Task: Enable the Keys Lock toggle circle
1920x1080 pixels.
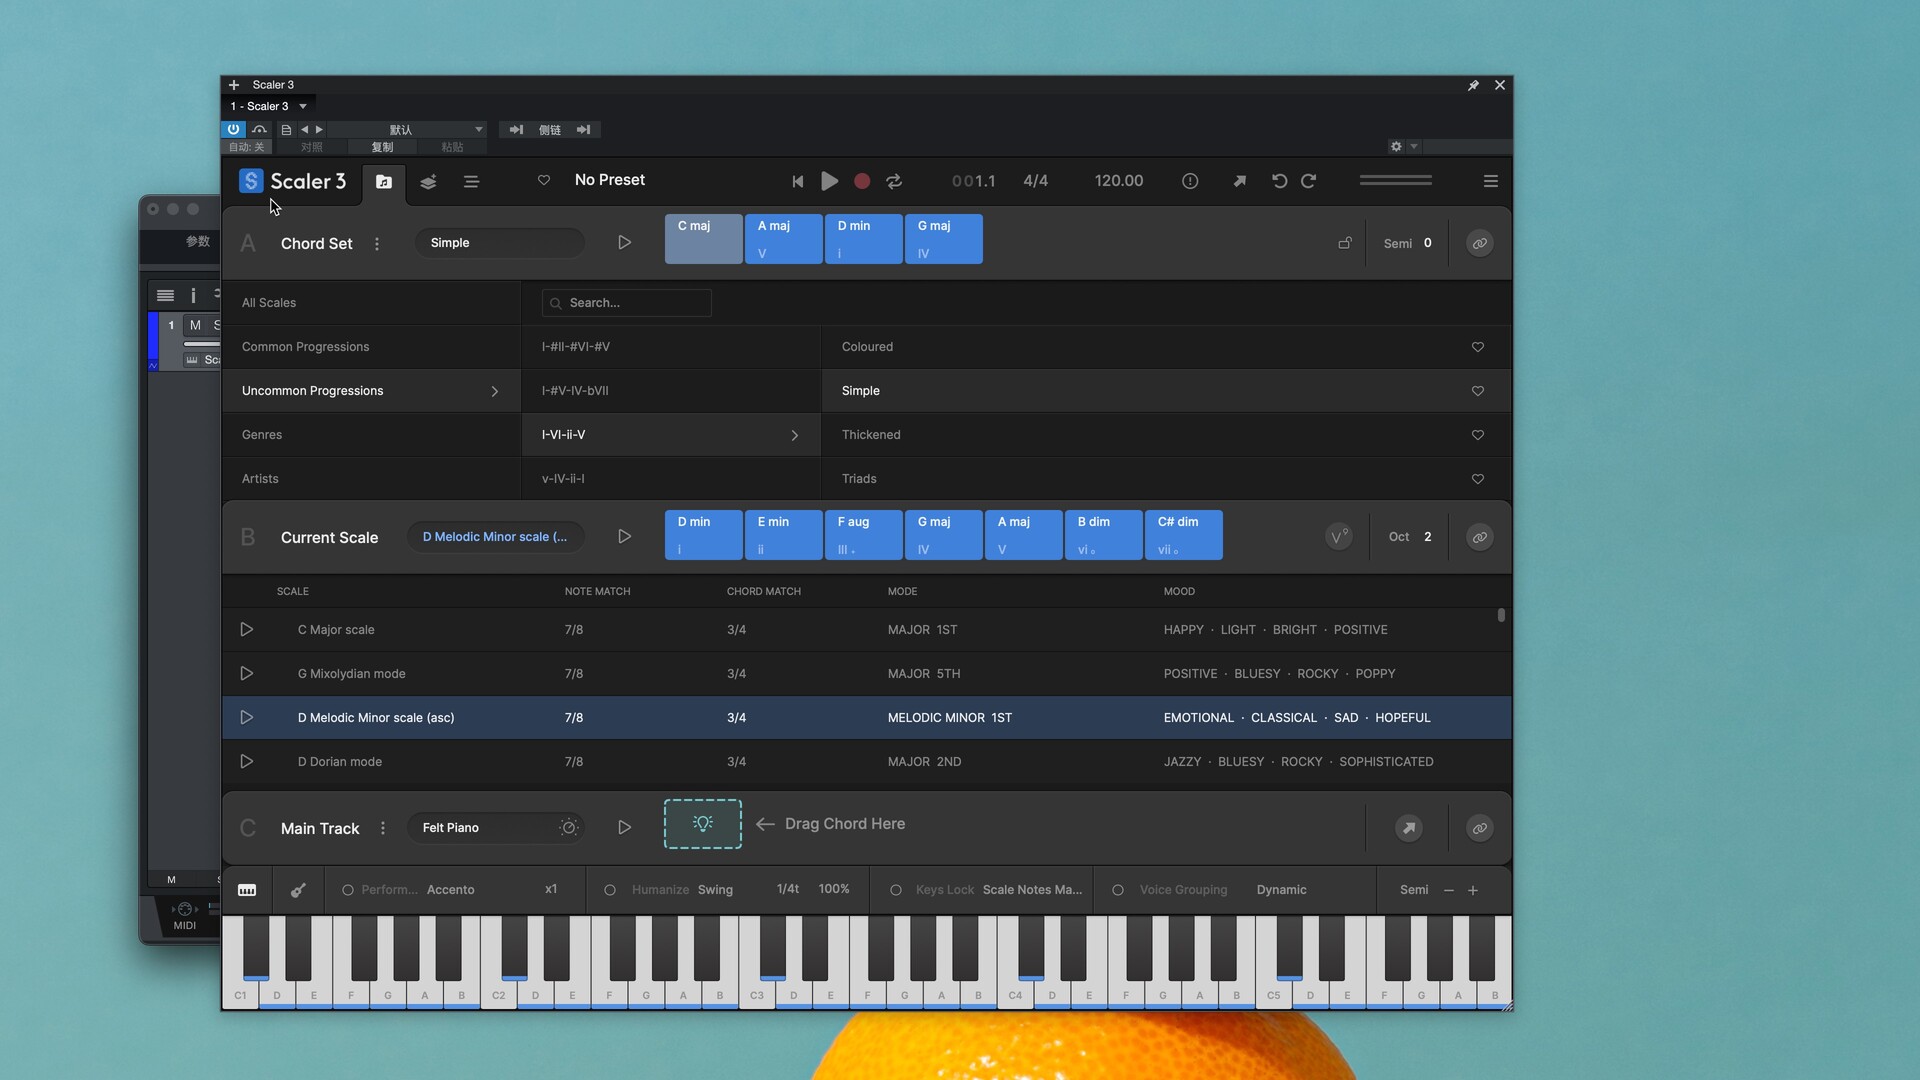Action: tap(896, 891)
